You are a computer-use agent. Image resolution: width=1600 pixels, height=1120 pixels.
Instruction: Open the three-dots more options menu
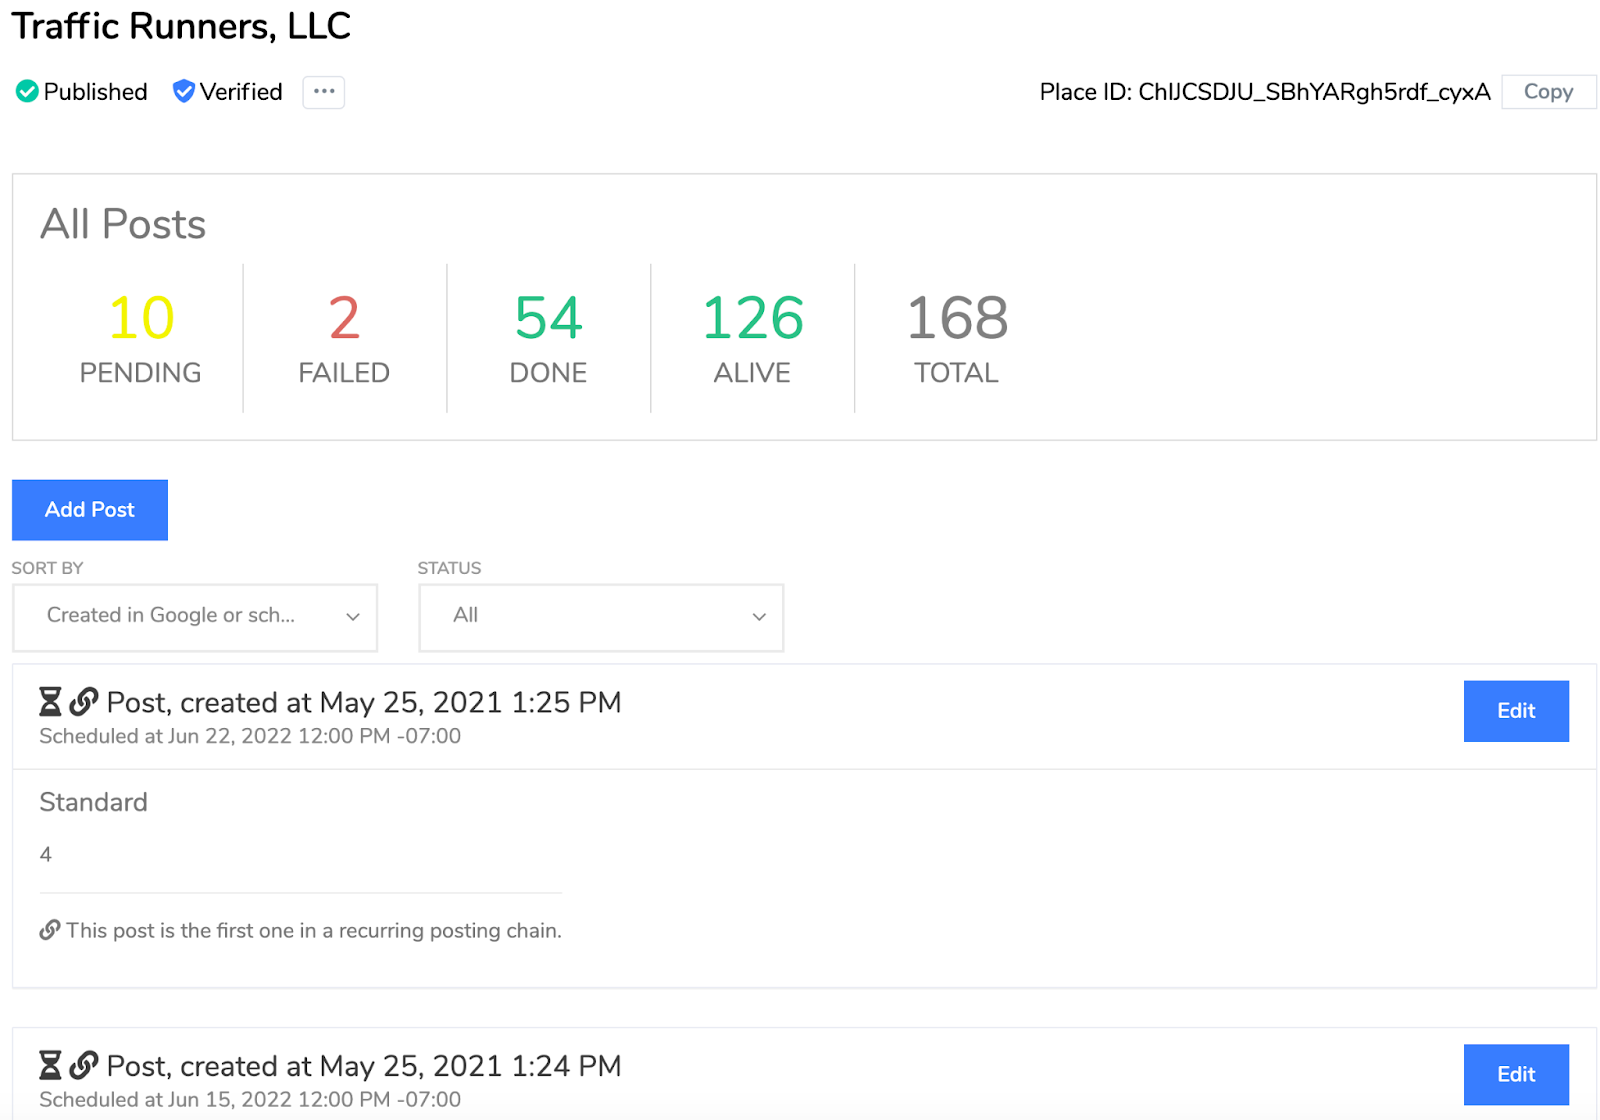323,92
